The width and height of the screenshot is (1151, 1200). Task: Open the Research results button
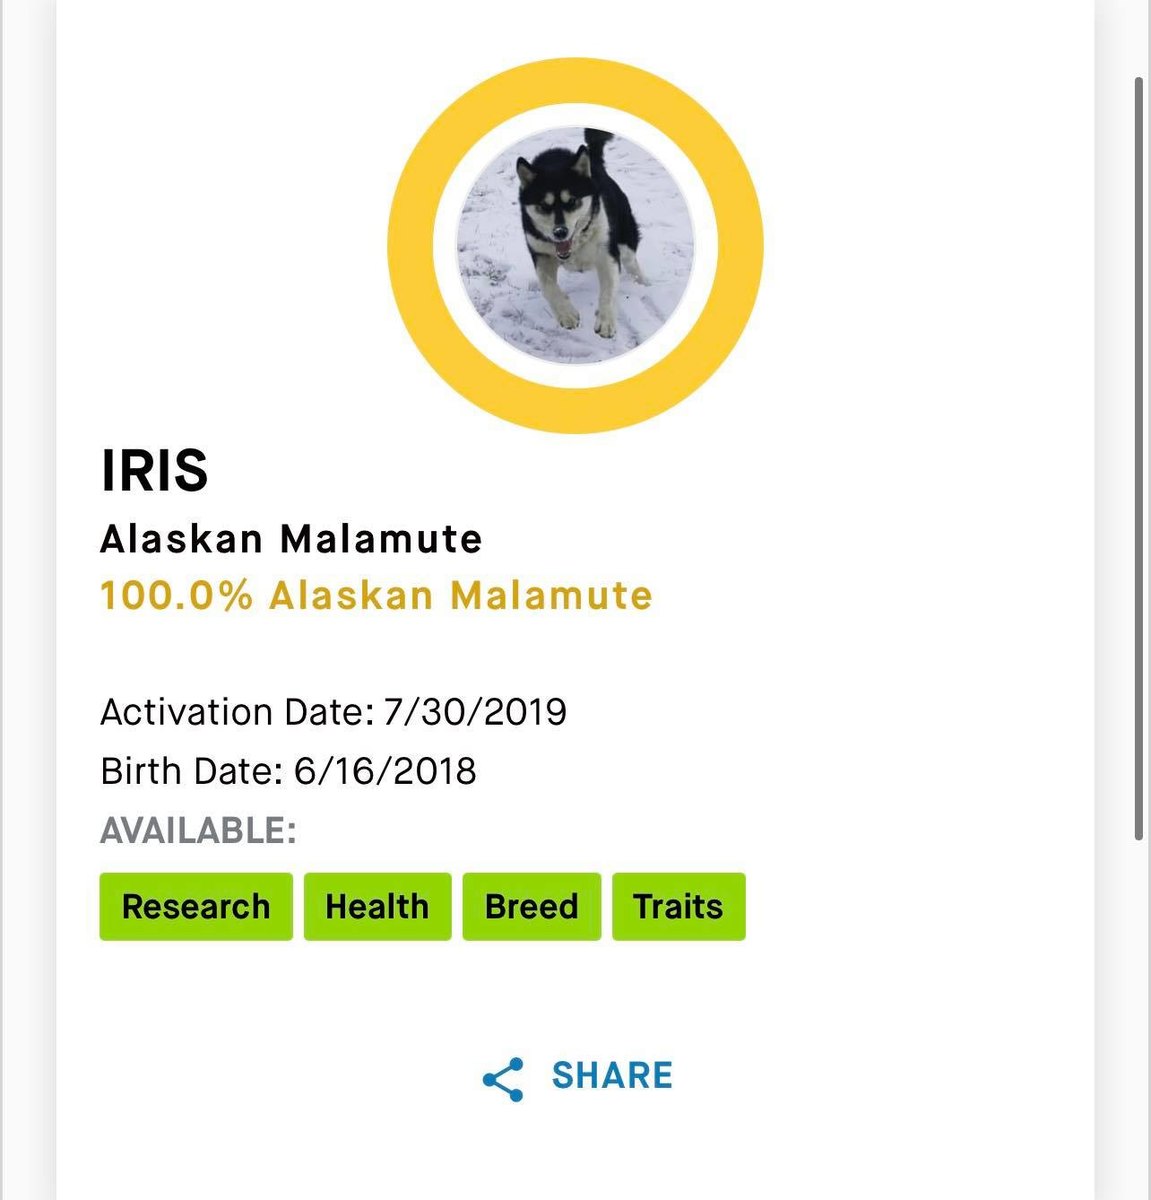click(196, 906)
